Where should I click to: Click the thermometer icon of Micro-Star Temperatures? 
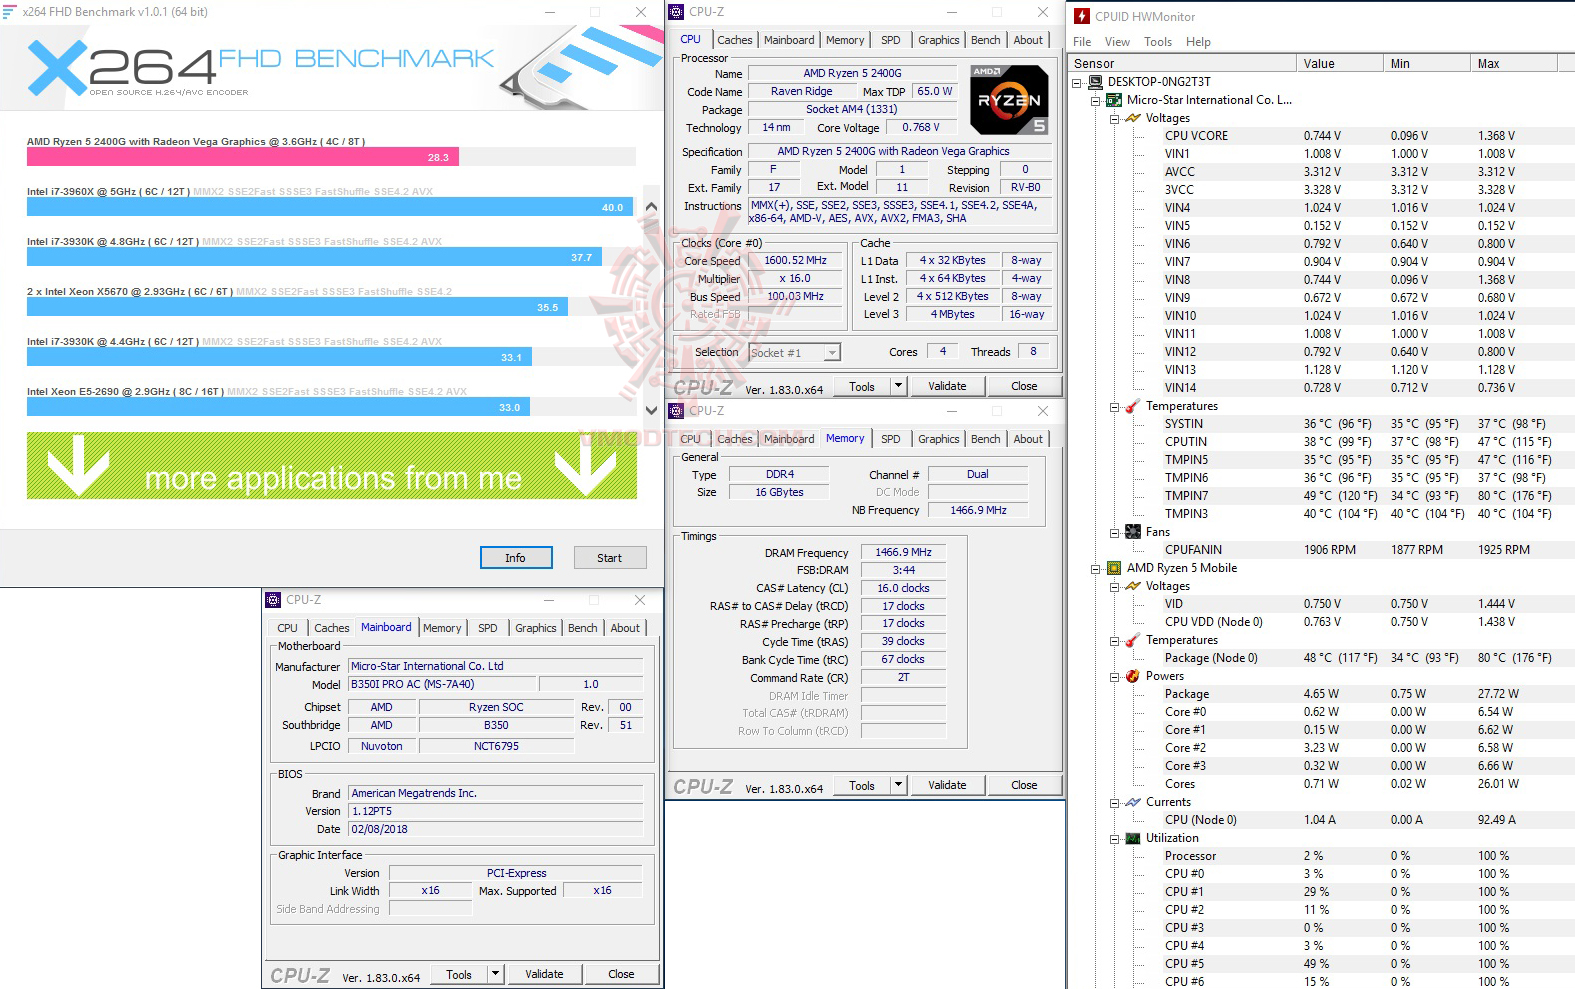click(1133, 406)
